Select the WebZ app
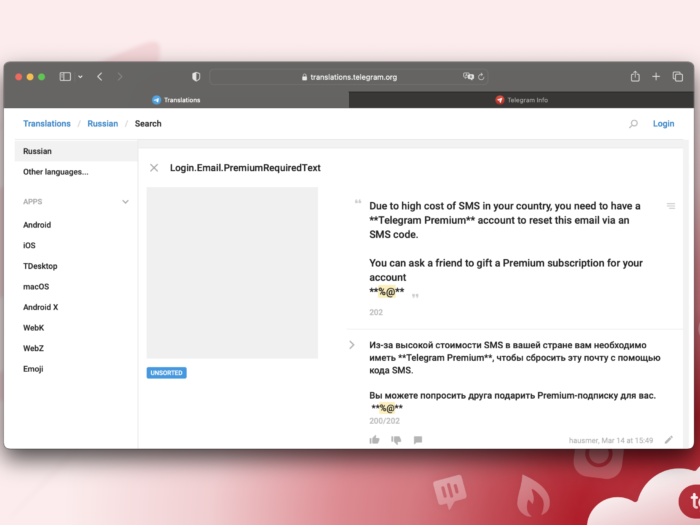This screenshot has width=700, height=525. click(33, 348)
